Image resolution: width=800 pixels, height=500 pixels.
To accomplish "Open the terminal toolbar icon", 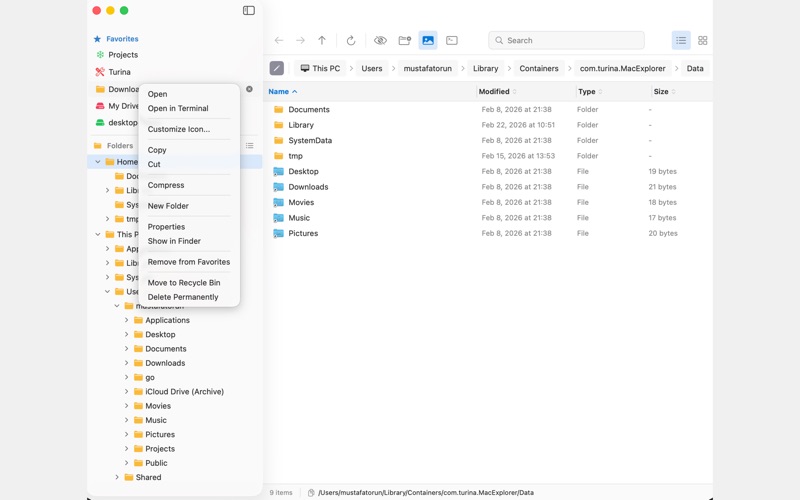I will click(452, 40).
